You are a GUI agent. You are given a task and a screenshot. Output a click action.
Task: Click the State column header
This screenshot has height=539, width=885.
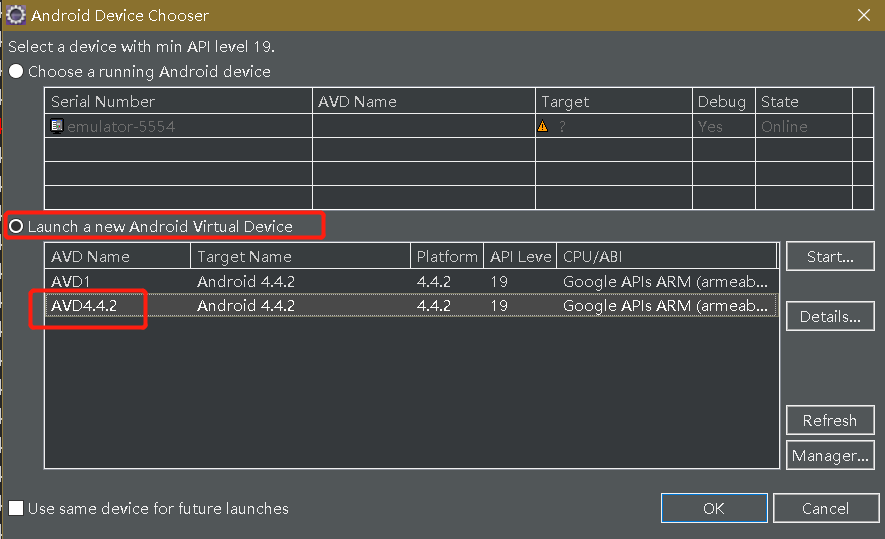click(x=804, y=101)
